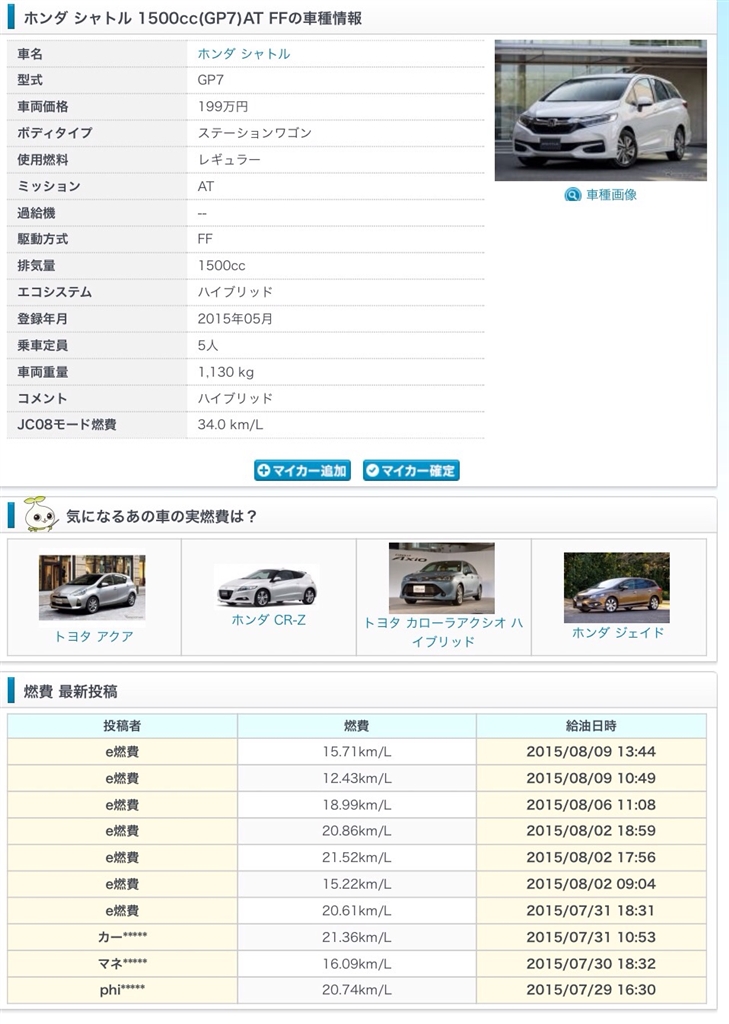Screen dimensions: 729x1024
Task: Select the 排気量 value 1500cc
Action: tap(221, 266)
